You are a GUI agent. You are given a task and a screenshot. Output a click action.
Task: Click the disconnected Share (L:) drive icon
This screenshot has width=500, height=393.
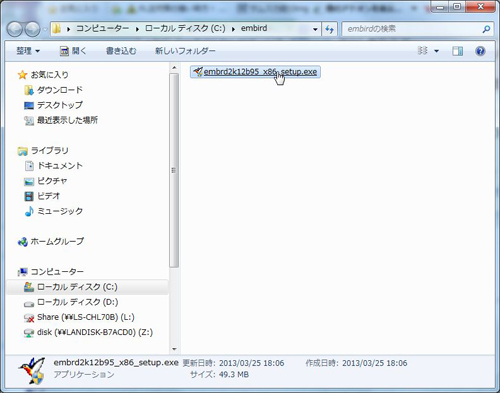click(29, 318)
